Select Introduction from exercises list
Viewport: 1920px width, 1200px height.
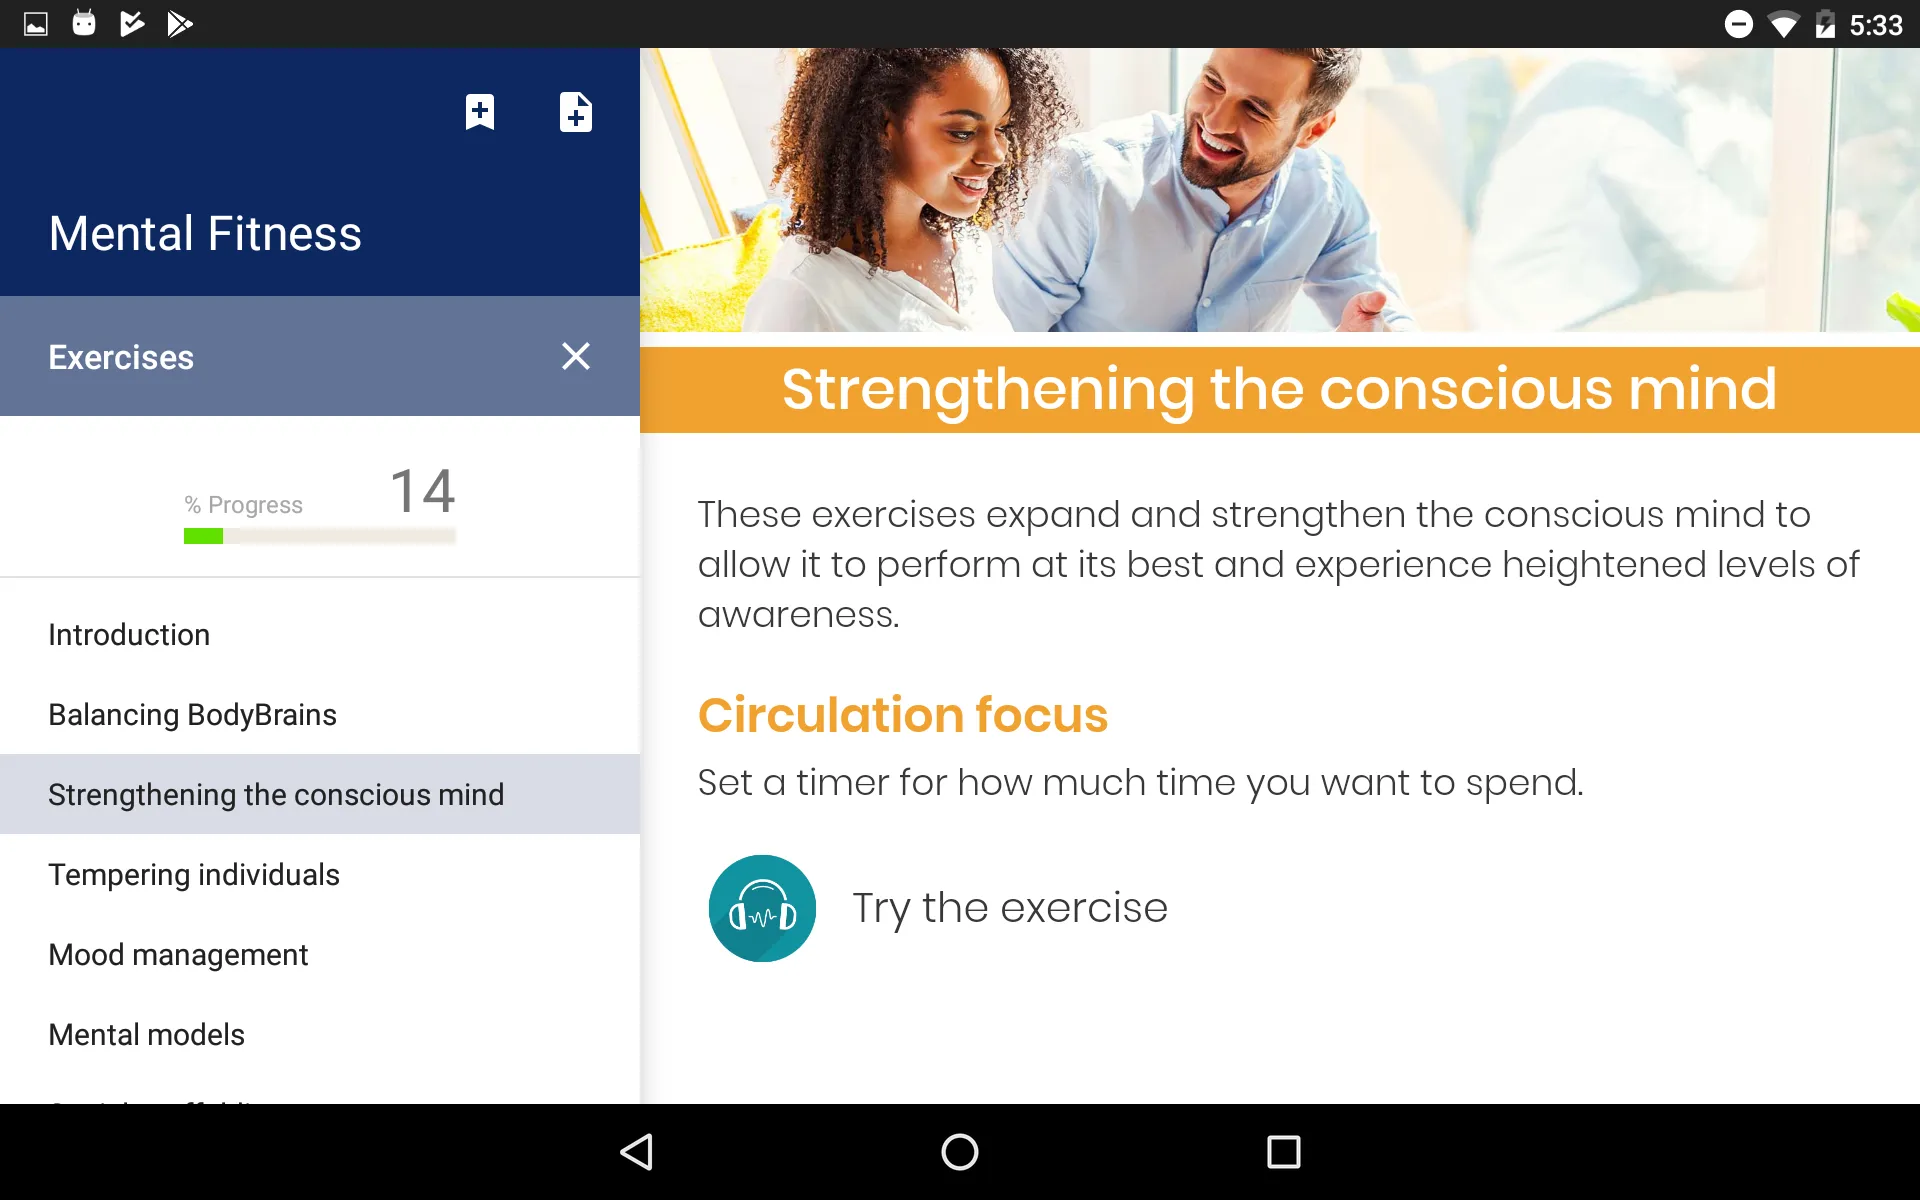coord(127,633)
